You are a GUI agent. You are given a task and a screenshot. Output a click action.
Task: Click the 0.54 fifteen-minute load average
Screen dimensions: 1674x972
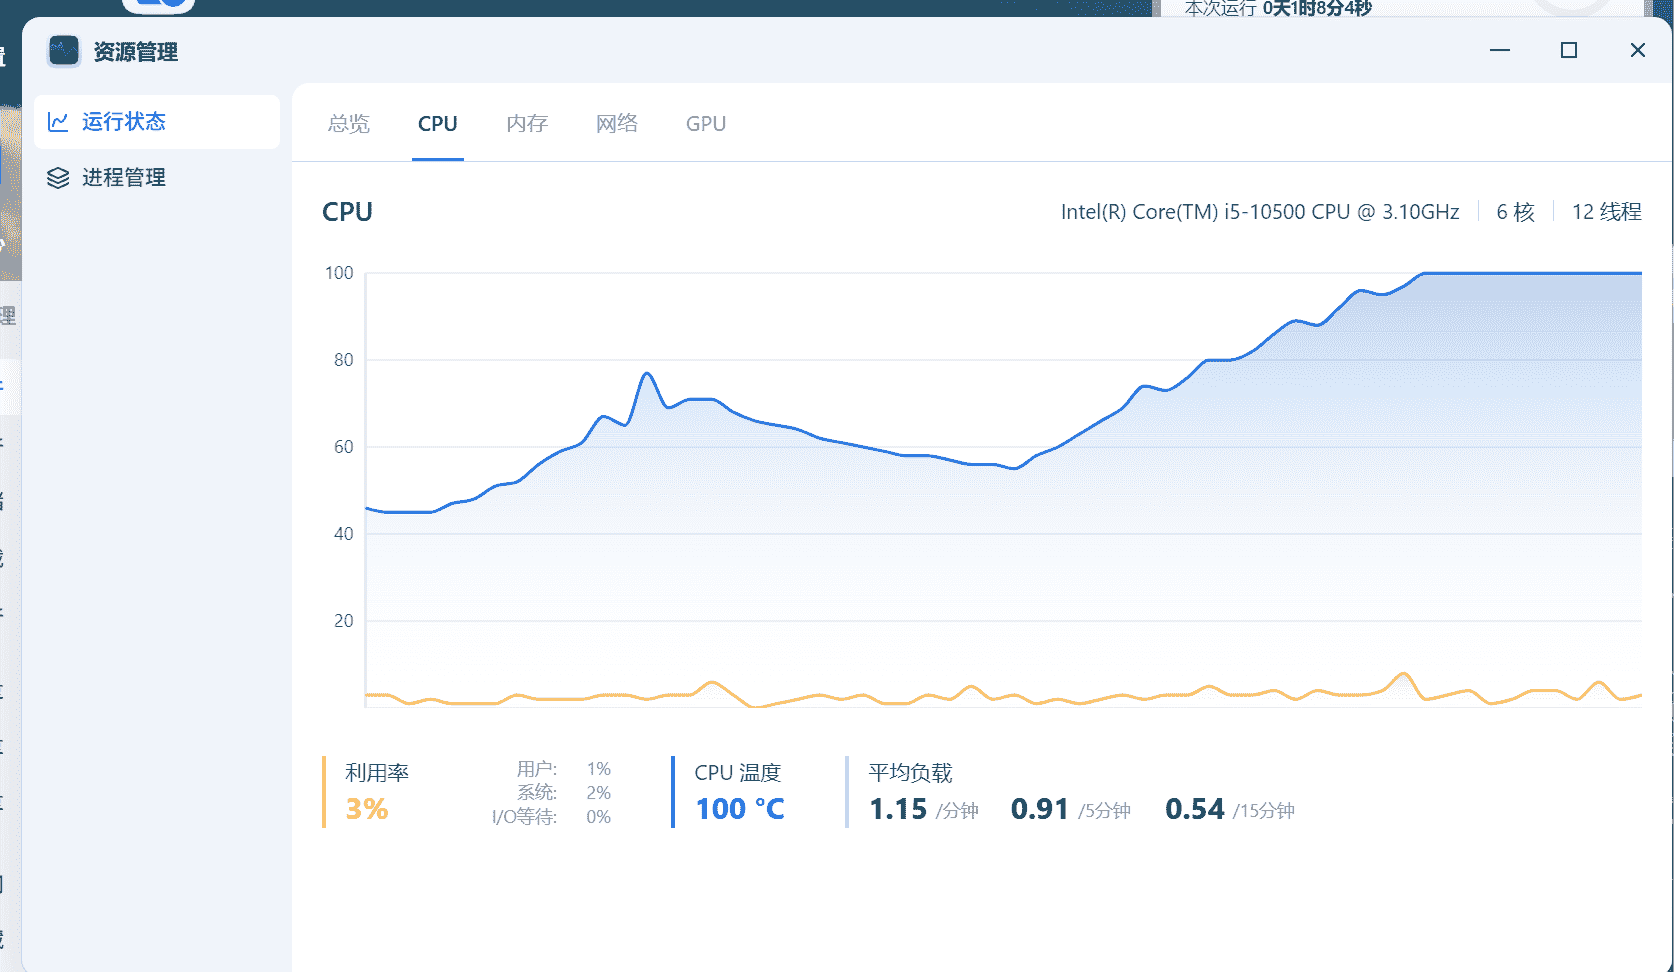point(1194,809)
